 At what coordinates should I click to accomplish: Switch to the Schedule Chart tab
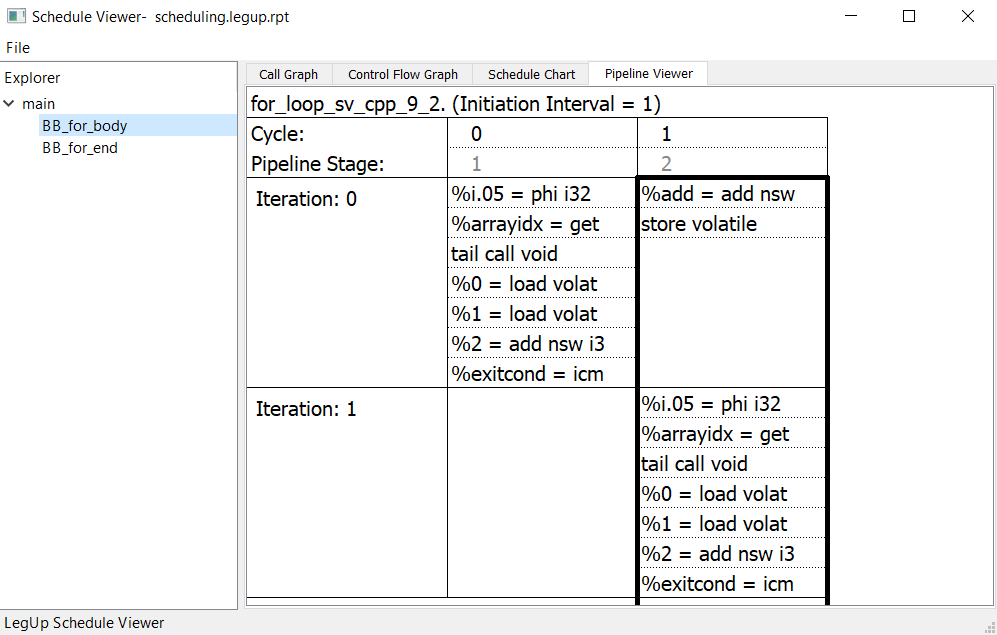coord(532,74)
